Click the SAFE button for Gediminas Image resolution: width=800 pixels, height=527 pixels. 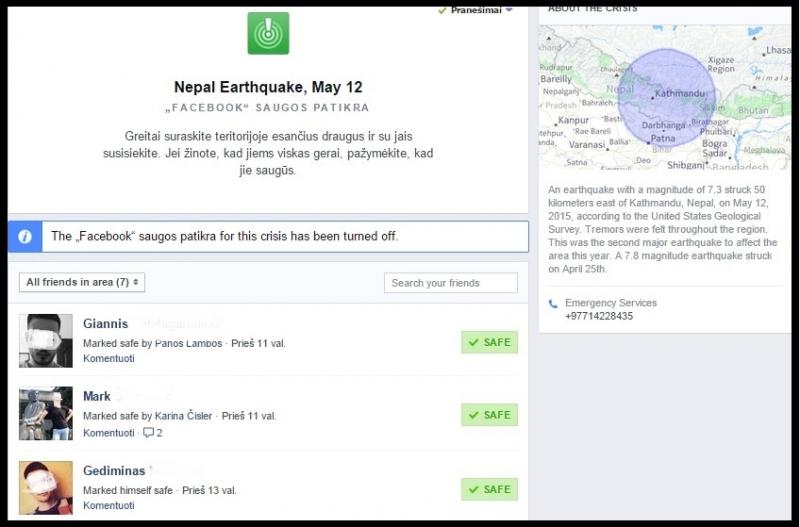click(489, 489)
